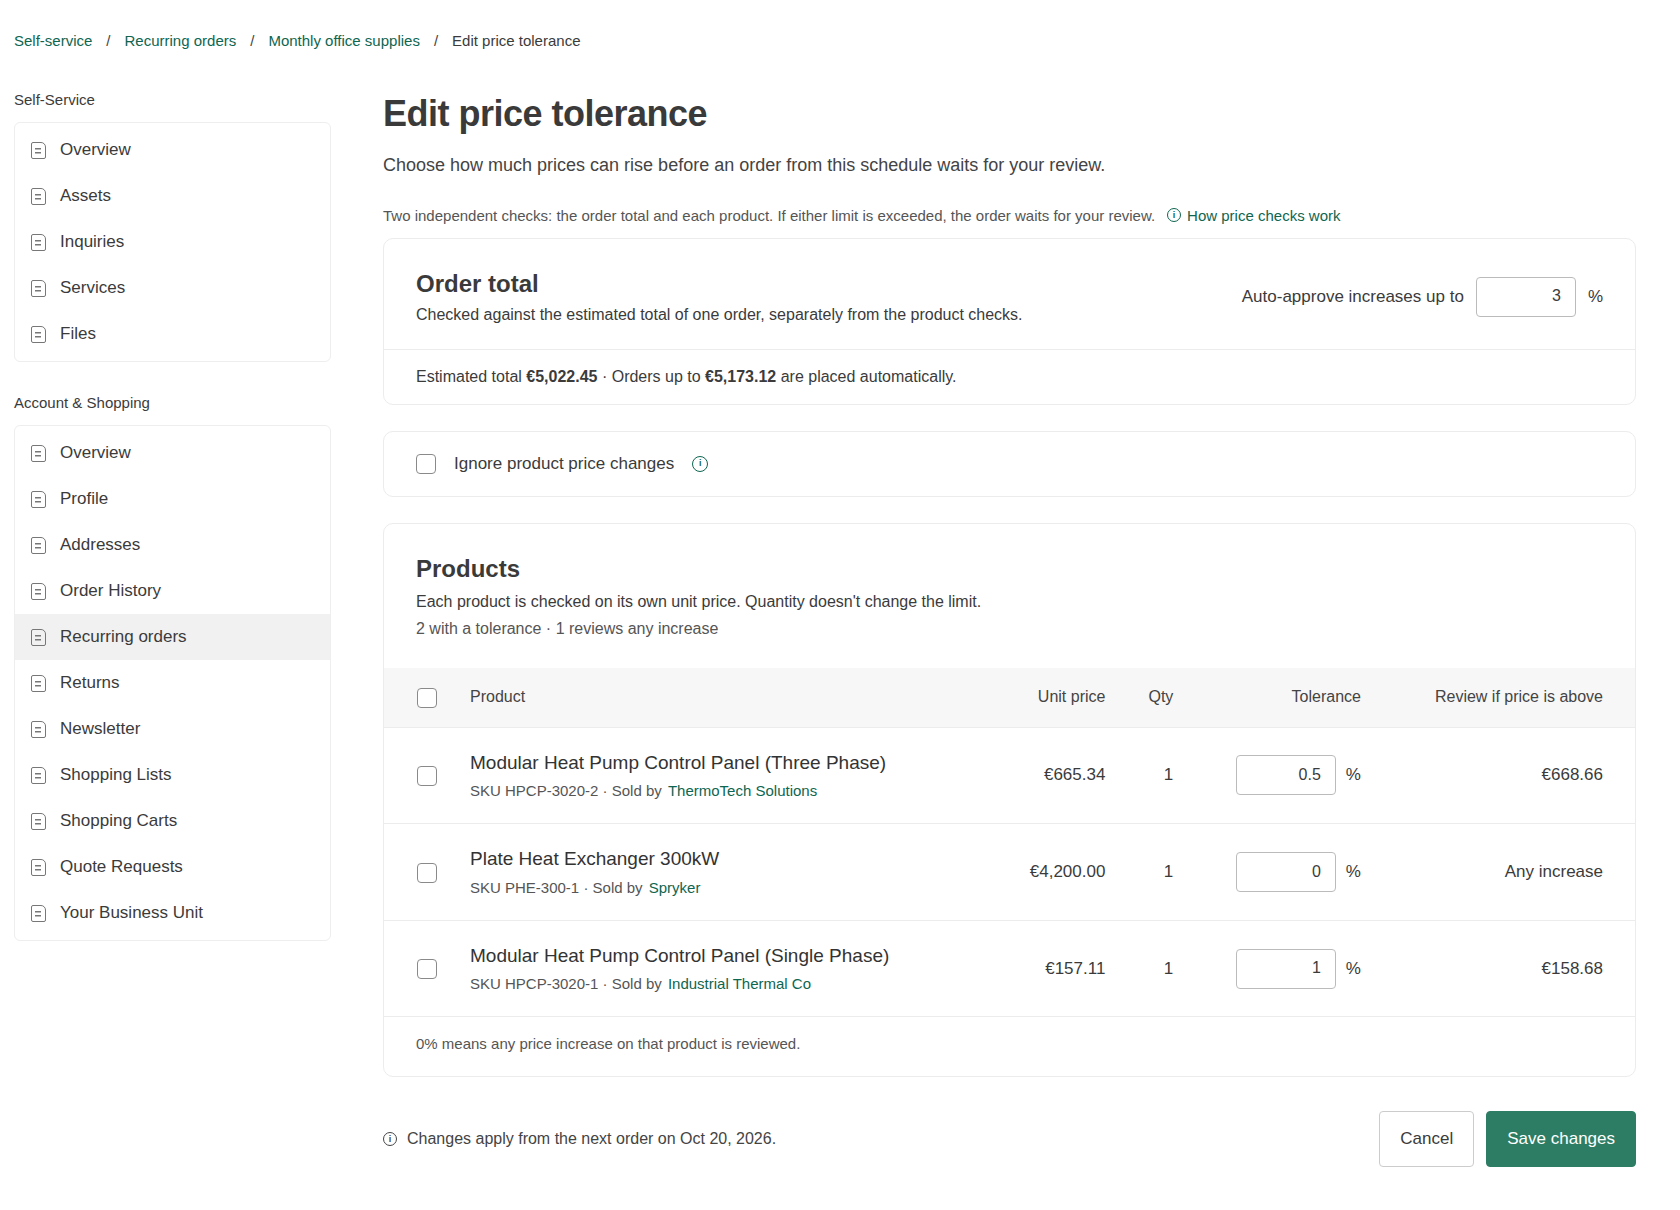The height and width of the screenshot is (1210, 1680).
Task: Open Shopping Lists menu item
Action: (x=172, y=775)
